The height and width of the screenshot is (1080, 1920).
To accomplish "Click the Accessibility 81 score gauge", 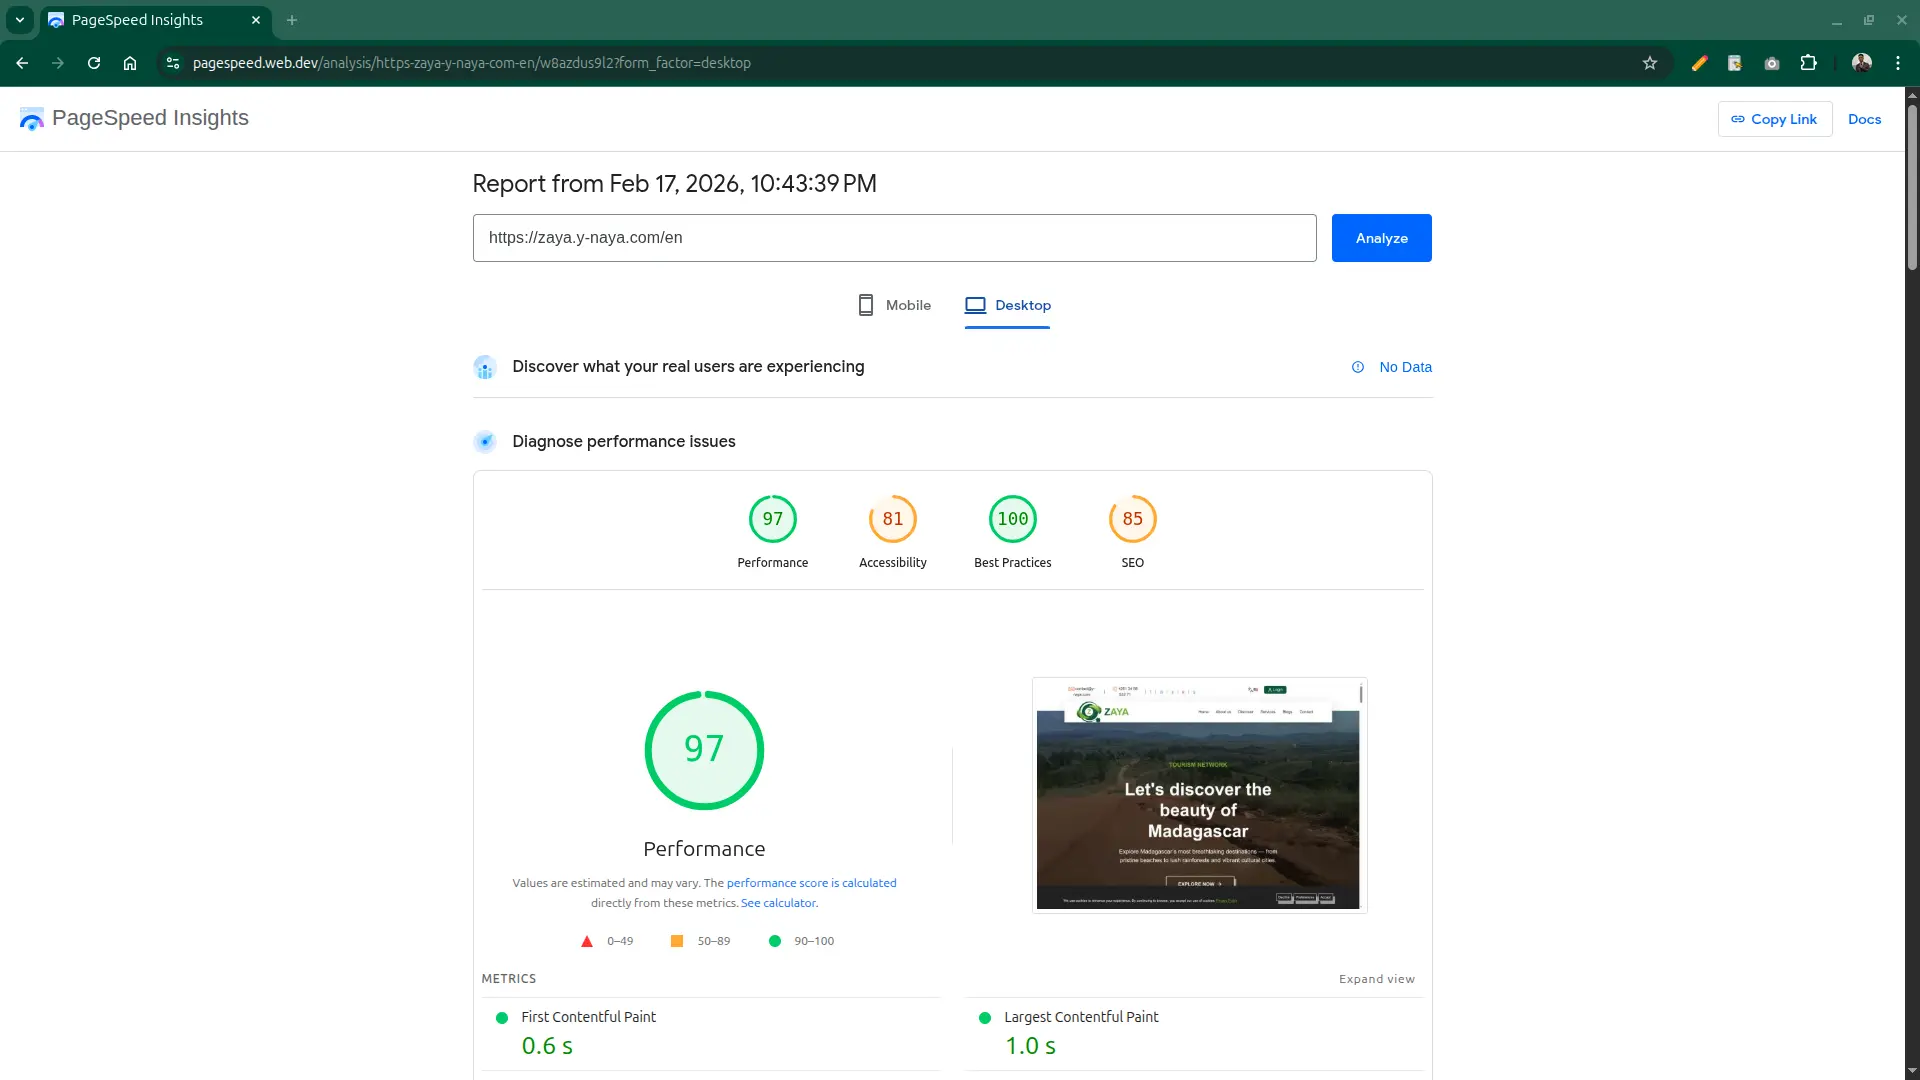I will tap(892, 519).
